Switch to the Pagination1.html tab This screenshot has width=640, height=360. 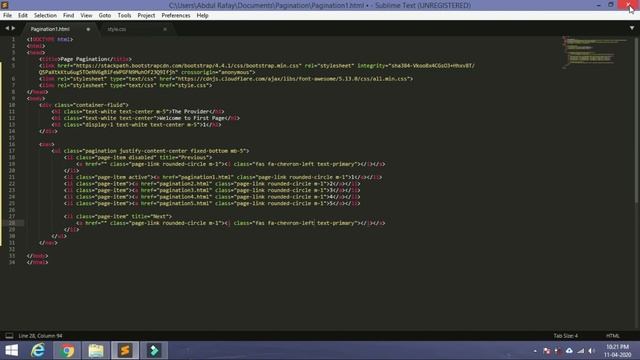pos(50,29)
